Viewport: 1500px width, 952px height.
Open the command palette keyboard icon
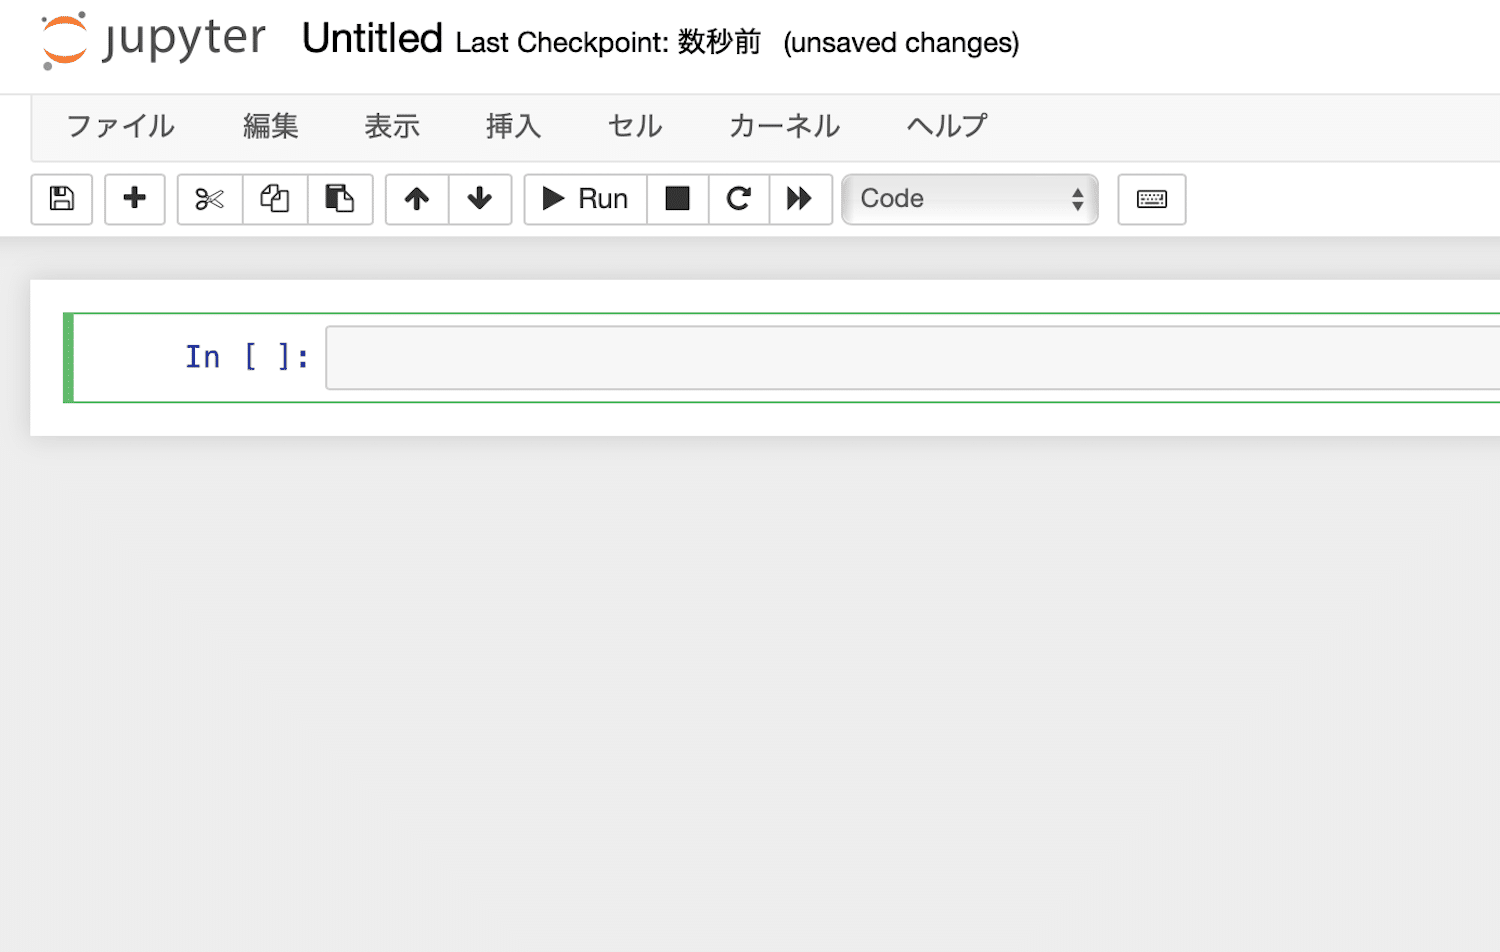click(1152, 199)
